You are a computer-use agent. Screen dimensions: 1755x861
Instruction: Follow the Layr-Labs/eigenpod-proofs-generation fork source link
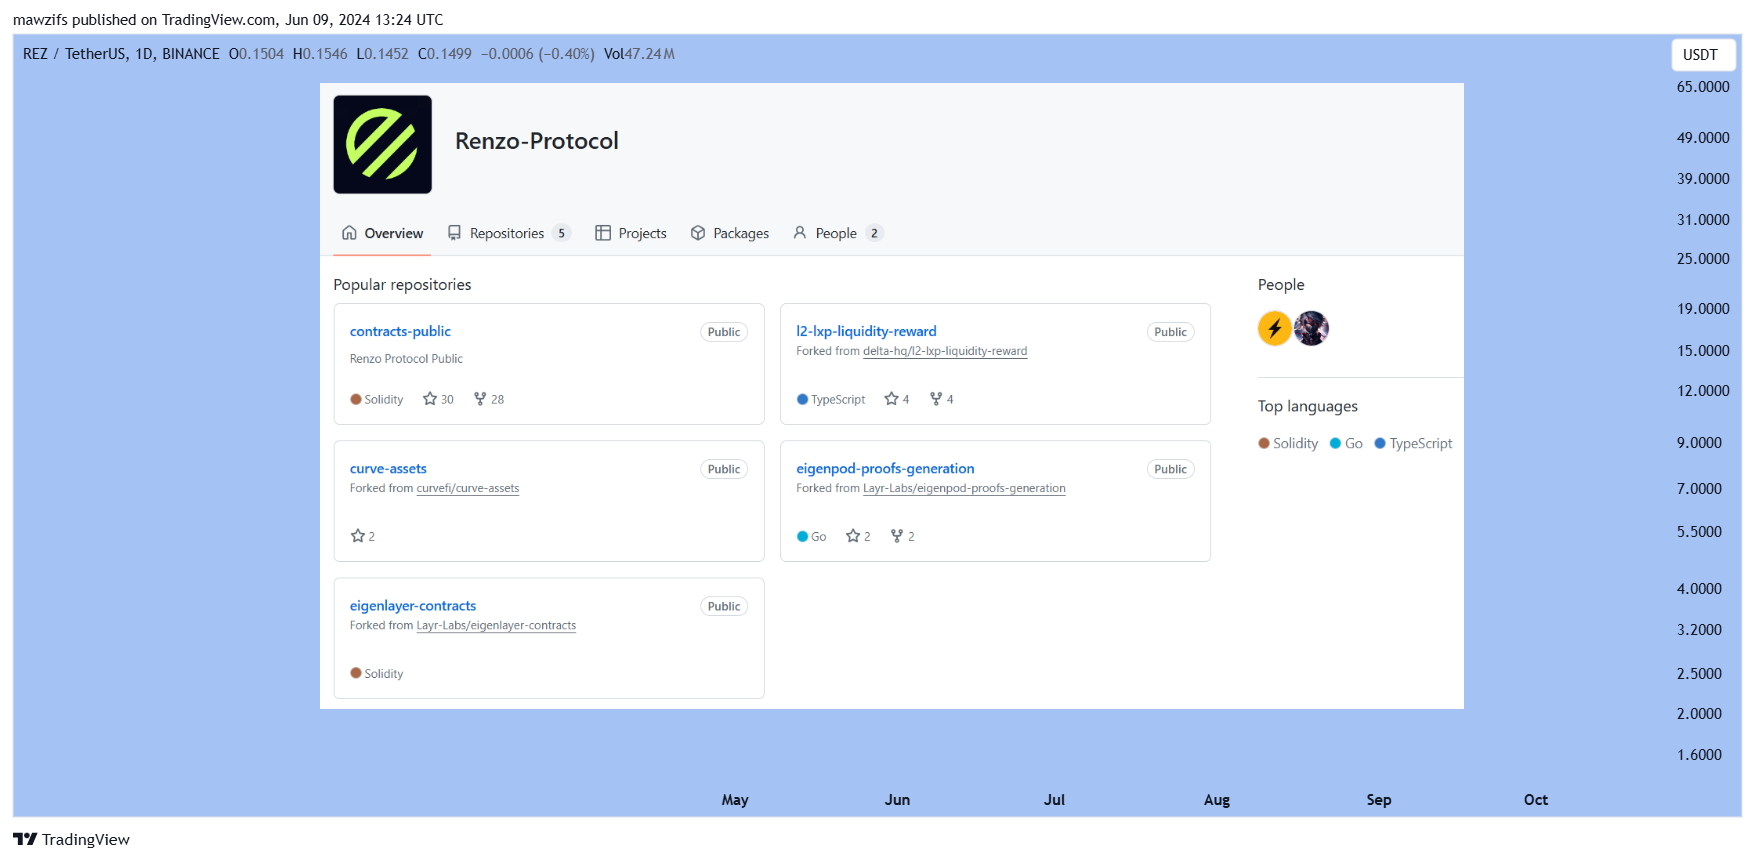[964, 488]
